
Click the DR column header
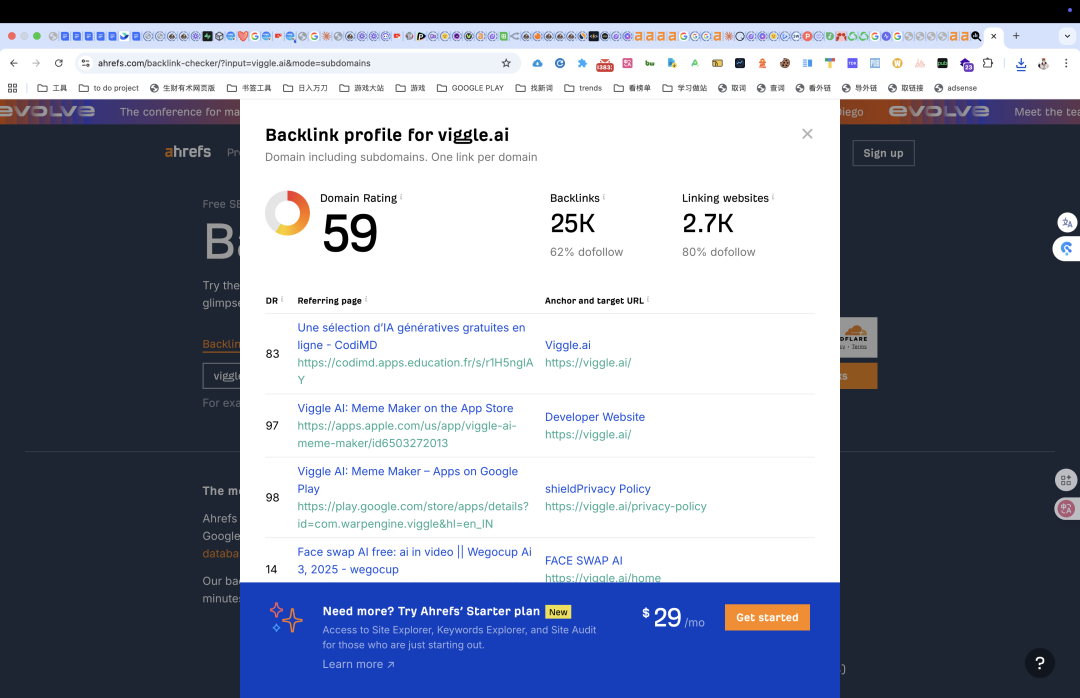[271, 300]
